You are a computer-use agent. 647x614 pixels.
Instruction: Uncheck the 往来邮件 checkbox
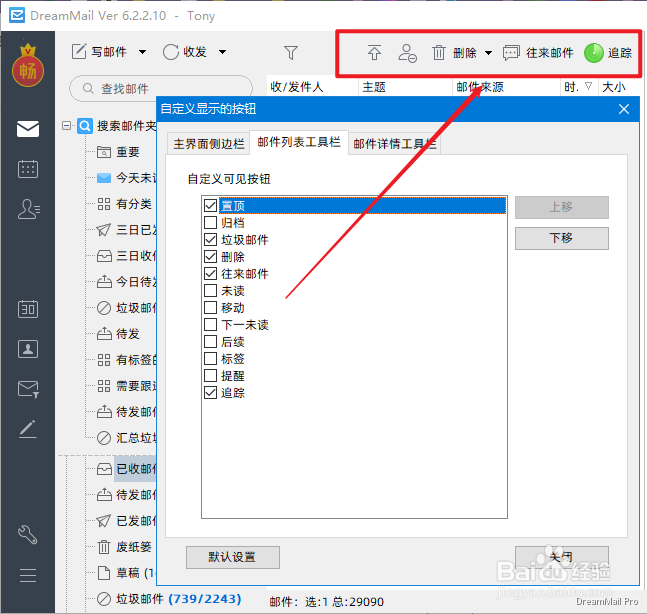(210, 274)
